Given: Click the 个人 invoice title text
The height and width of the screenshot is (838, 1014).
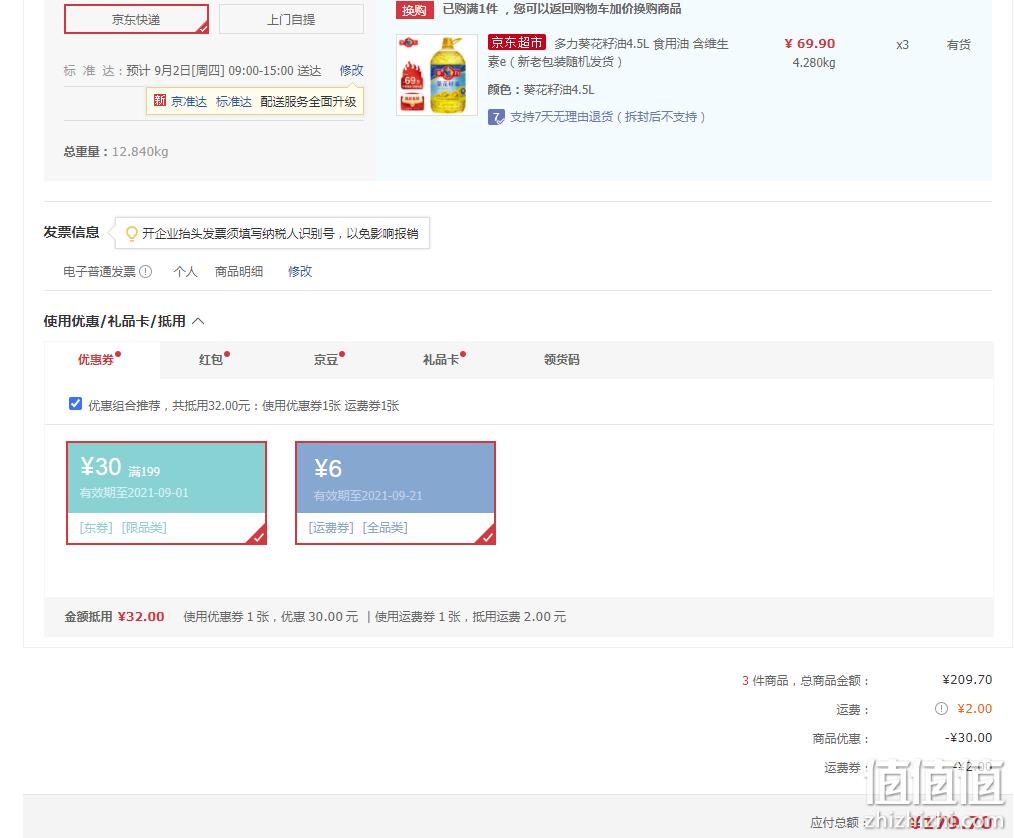Looking at the screenshot, I should [185, 272].
